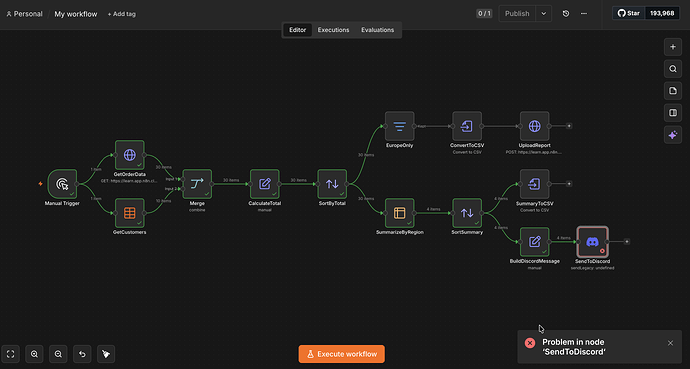Click the 193,968 star count

point(662,13)
